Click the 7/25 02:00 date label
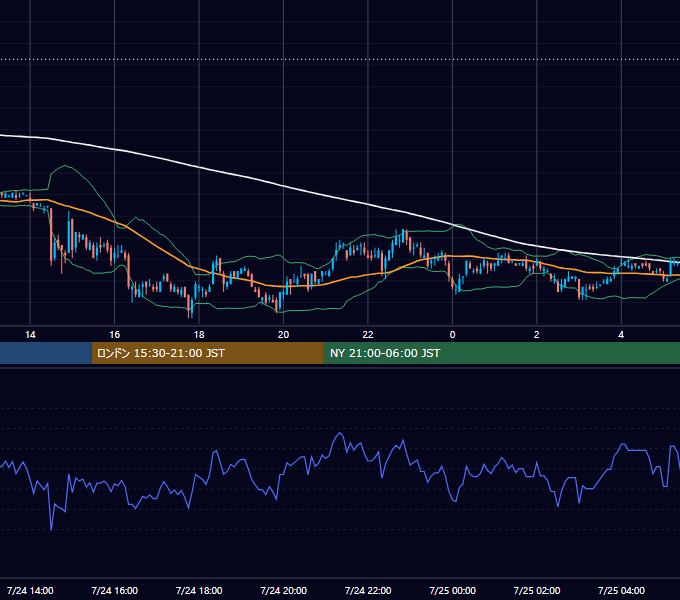Screen dimensions: 680x600 point(536,590)
